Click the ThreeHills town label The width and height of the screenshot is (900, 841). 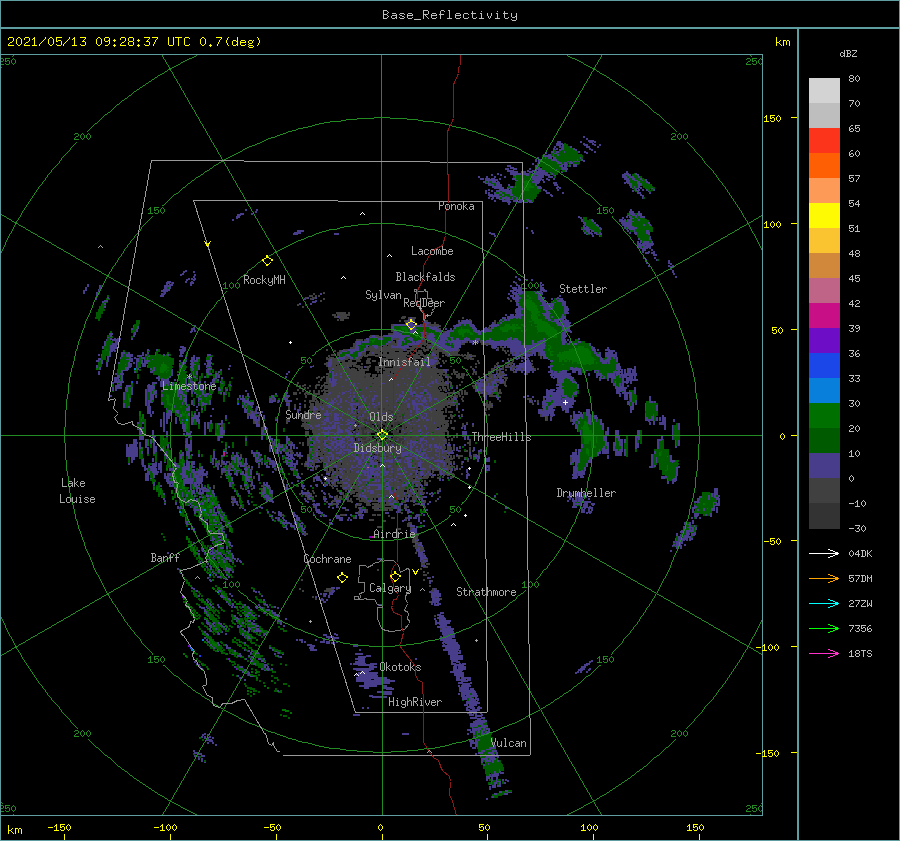[501, 437]
